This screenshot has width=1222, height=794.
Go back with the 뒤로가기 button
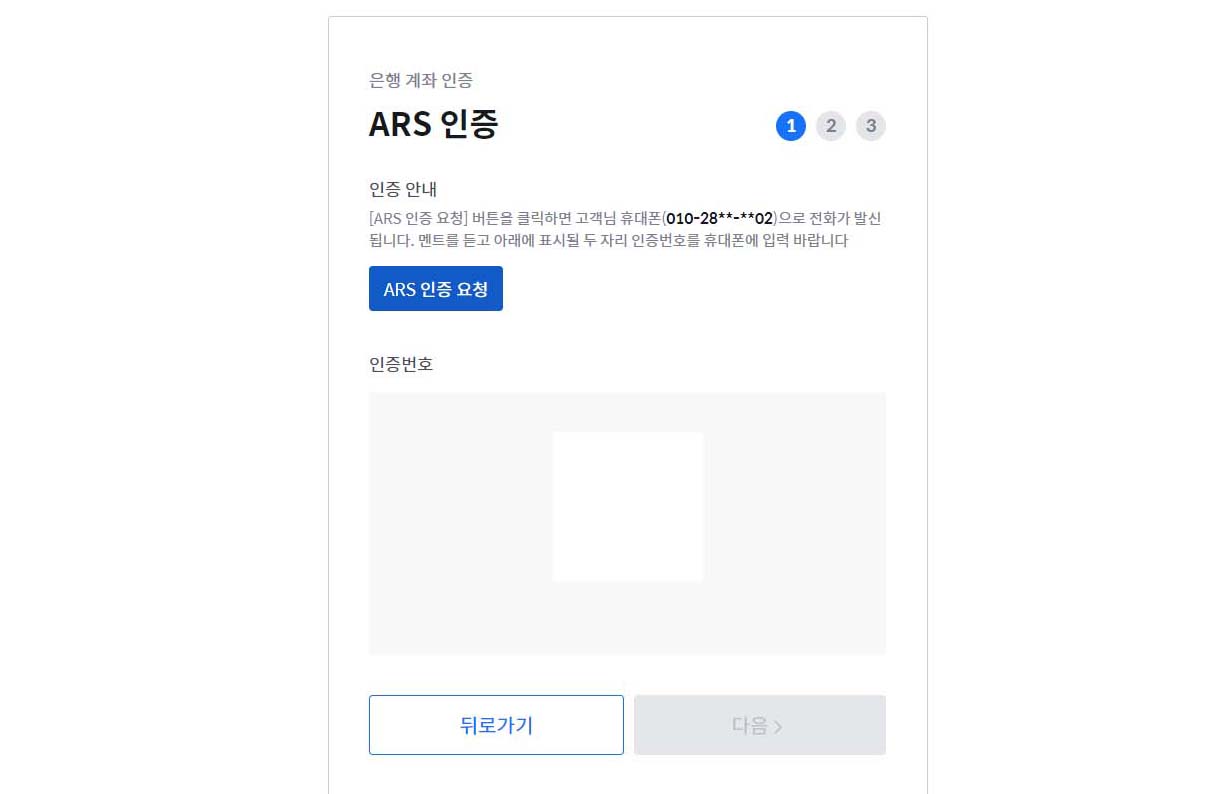coord(496,725)
